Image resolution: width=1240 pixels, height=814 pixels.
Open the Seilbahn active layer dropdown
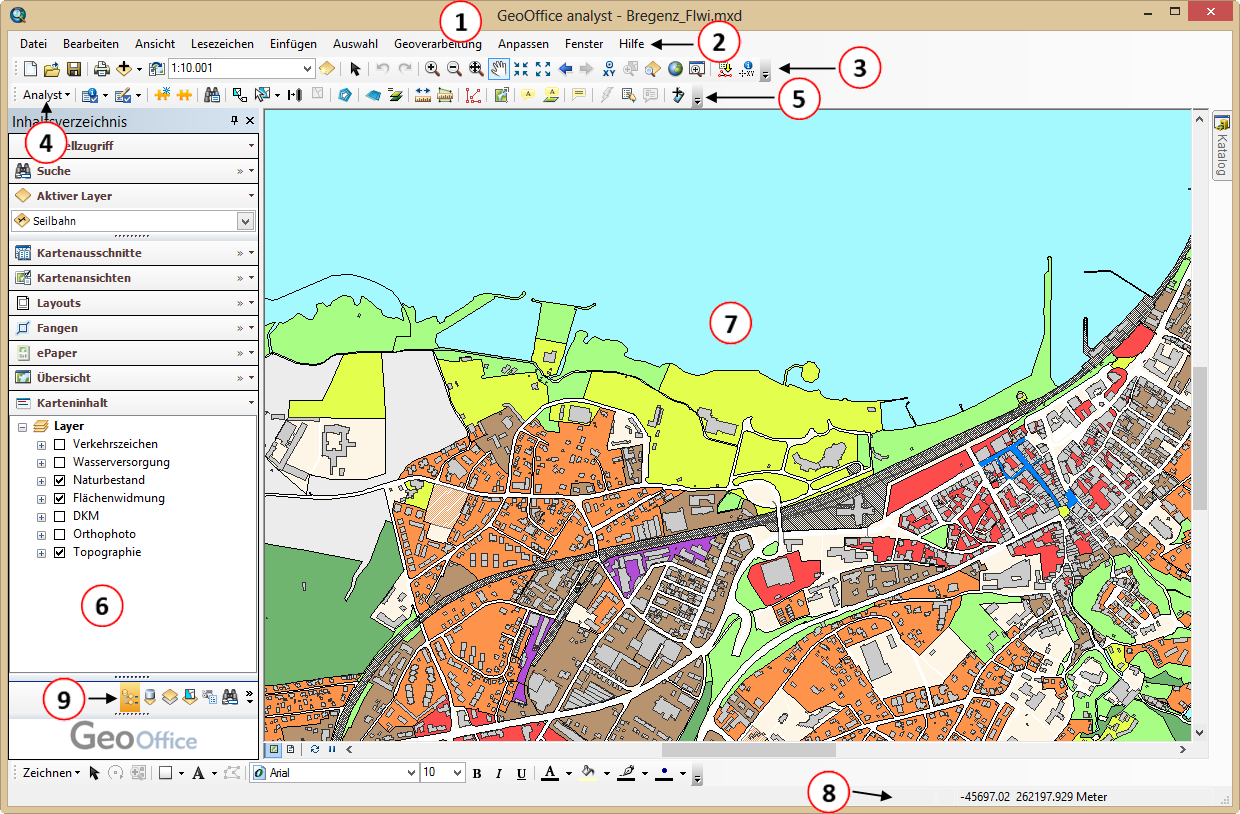(x=245, y=221)
